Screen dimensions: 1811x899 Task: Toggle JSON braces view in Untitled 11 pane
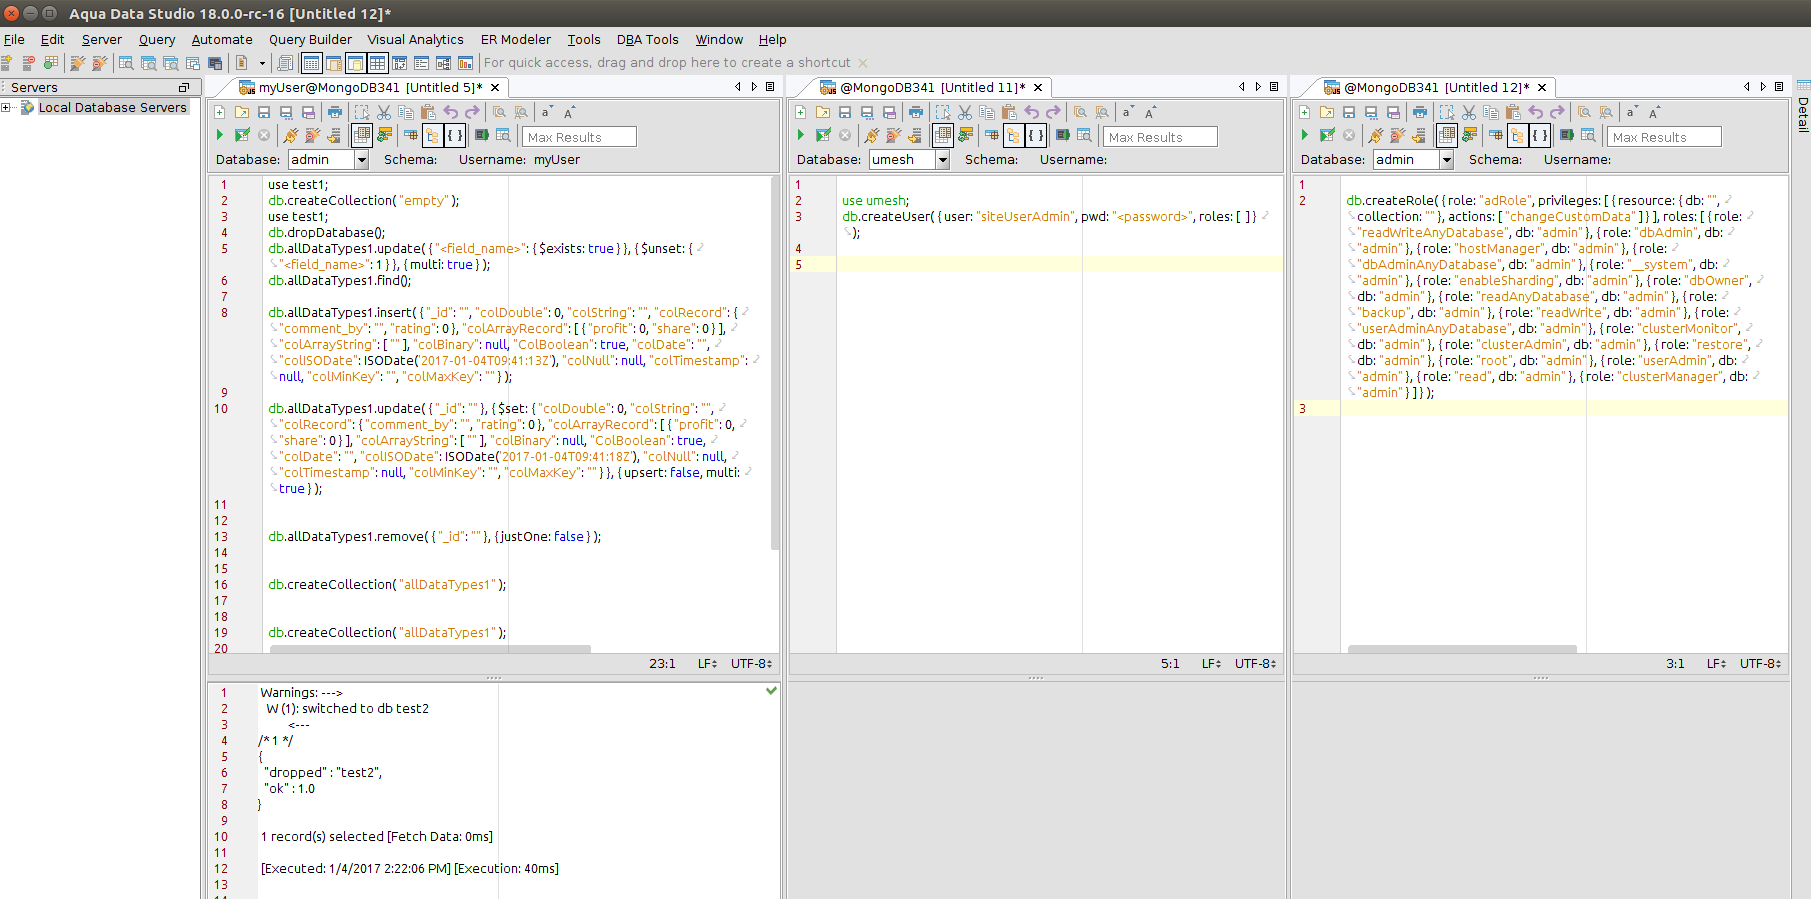click(x=1035, y=135)
